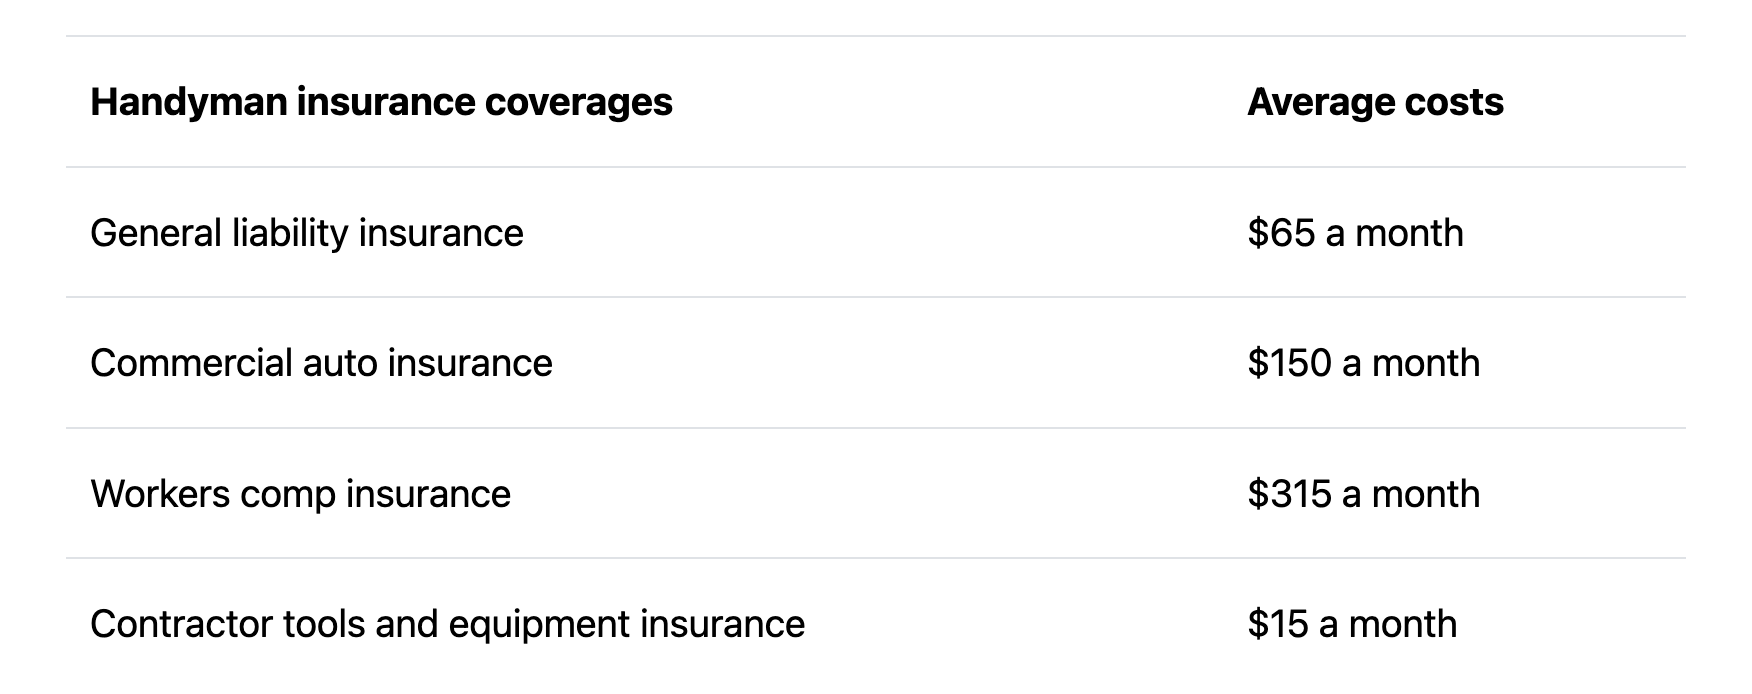Image resolution: width=1752 pixels, height=694 pixels.
Task: Click the "Handyman insurance coverages" column header
Action: click(381, 102)
